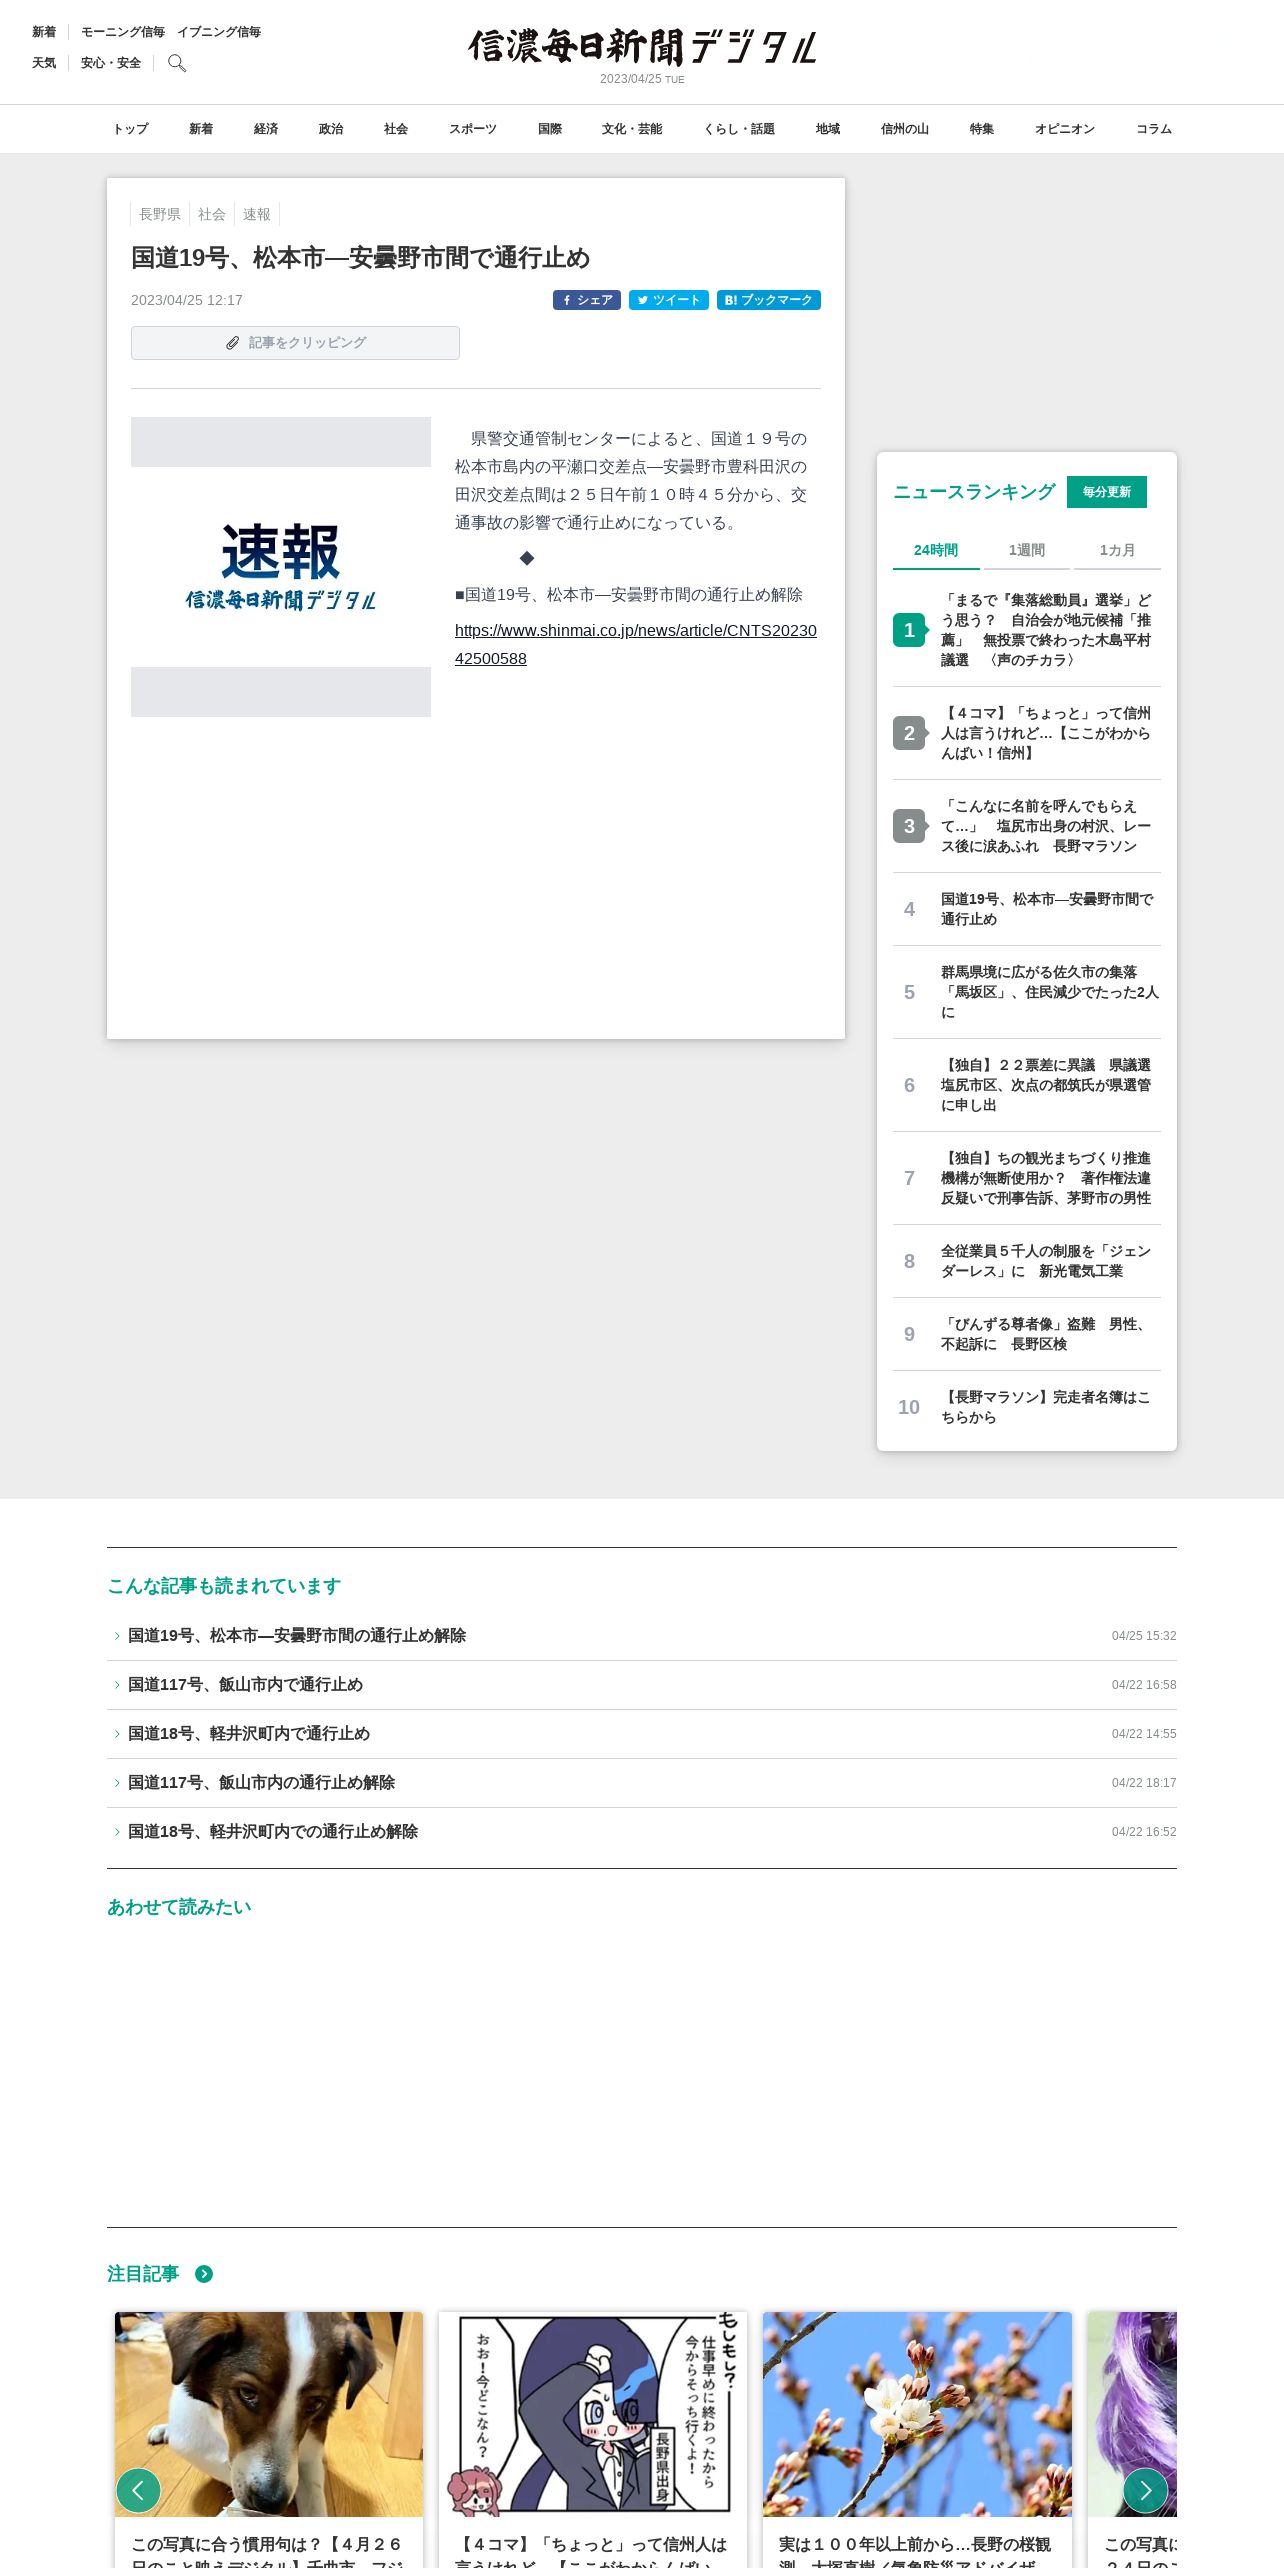Show next featured article carousel arrow
The image size is (1284, 2568).
[x=1145, y=2491]
